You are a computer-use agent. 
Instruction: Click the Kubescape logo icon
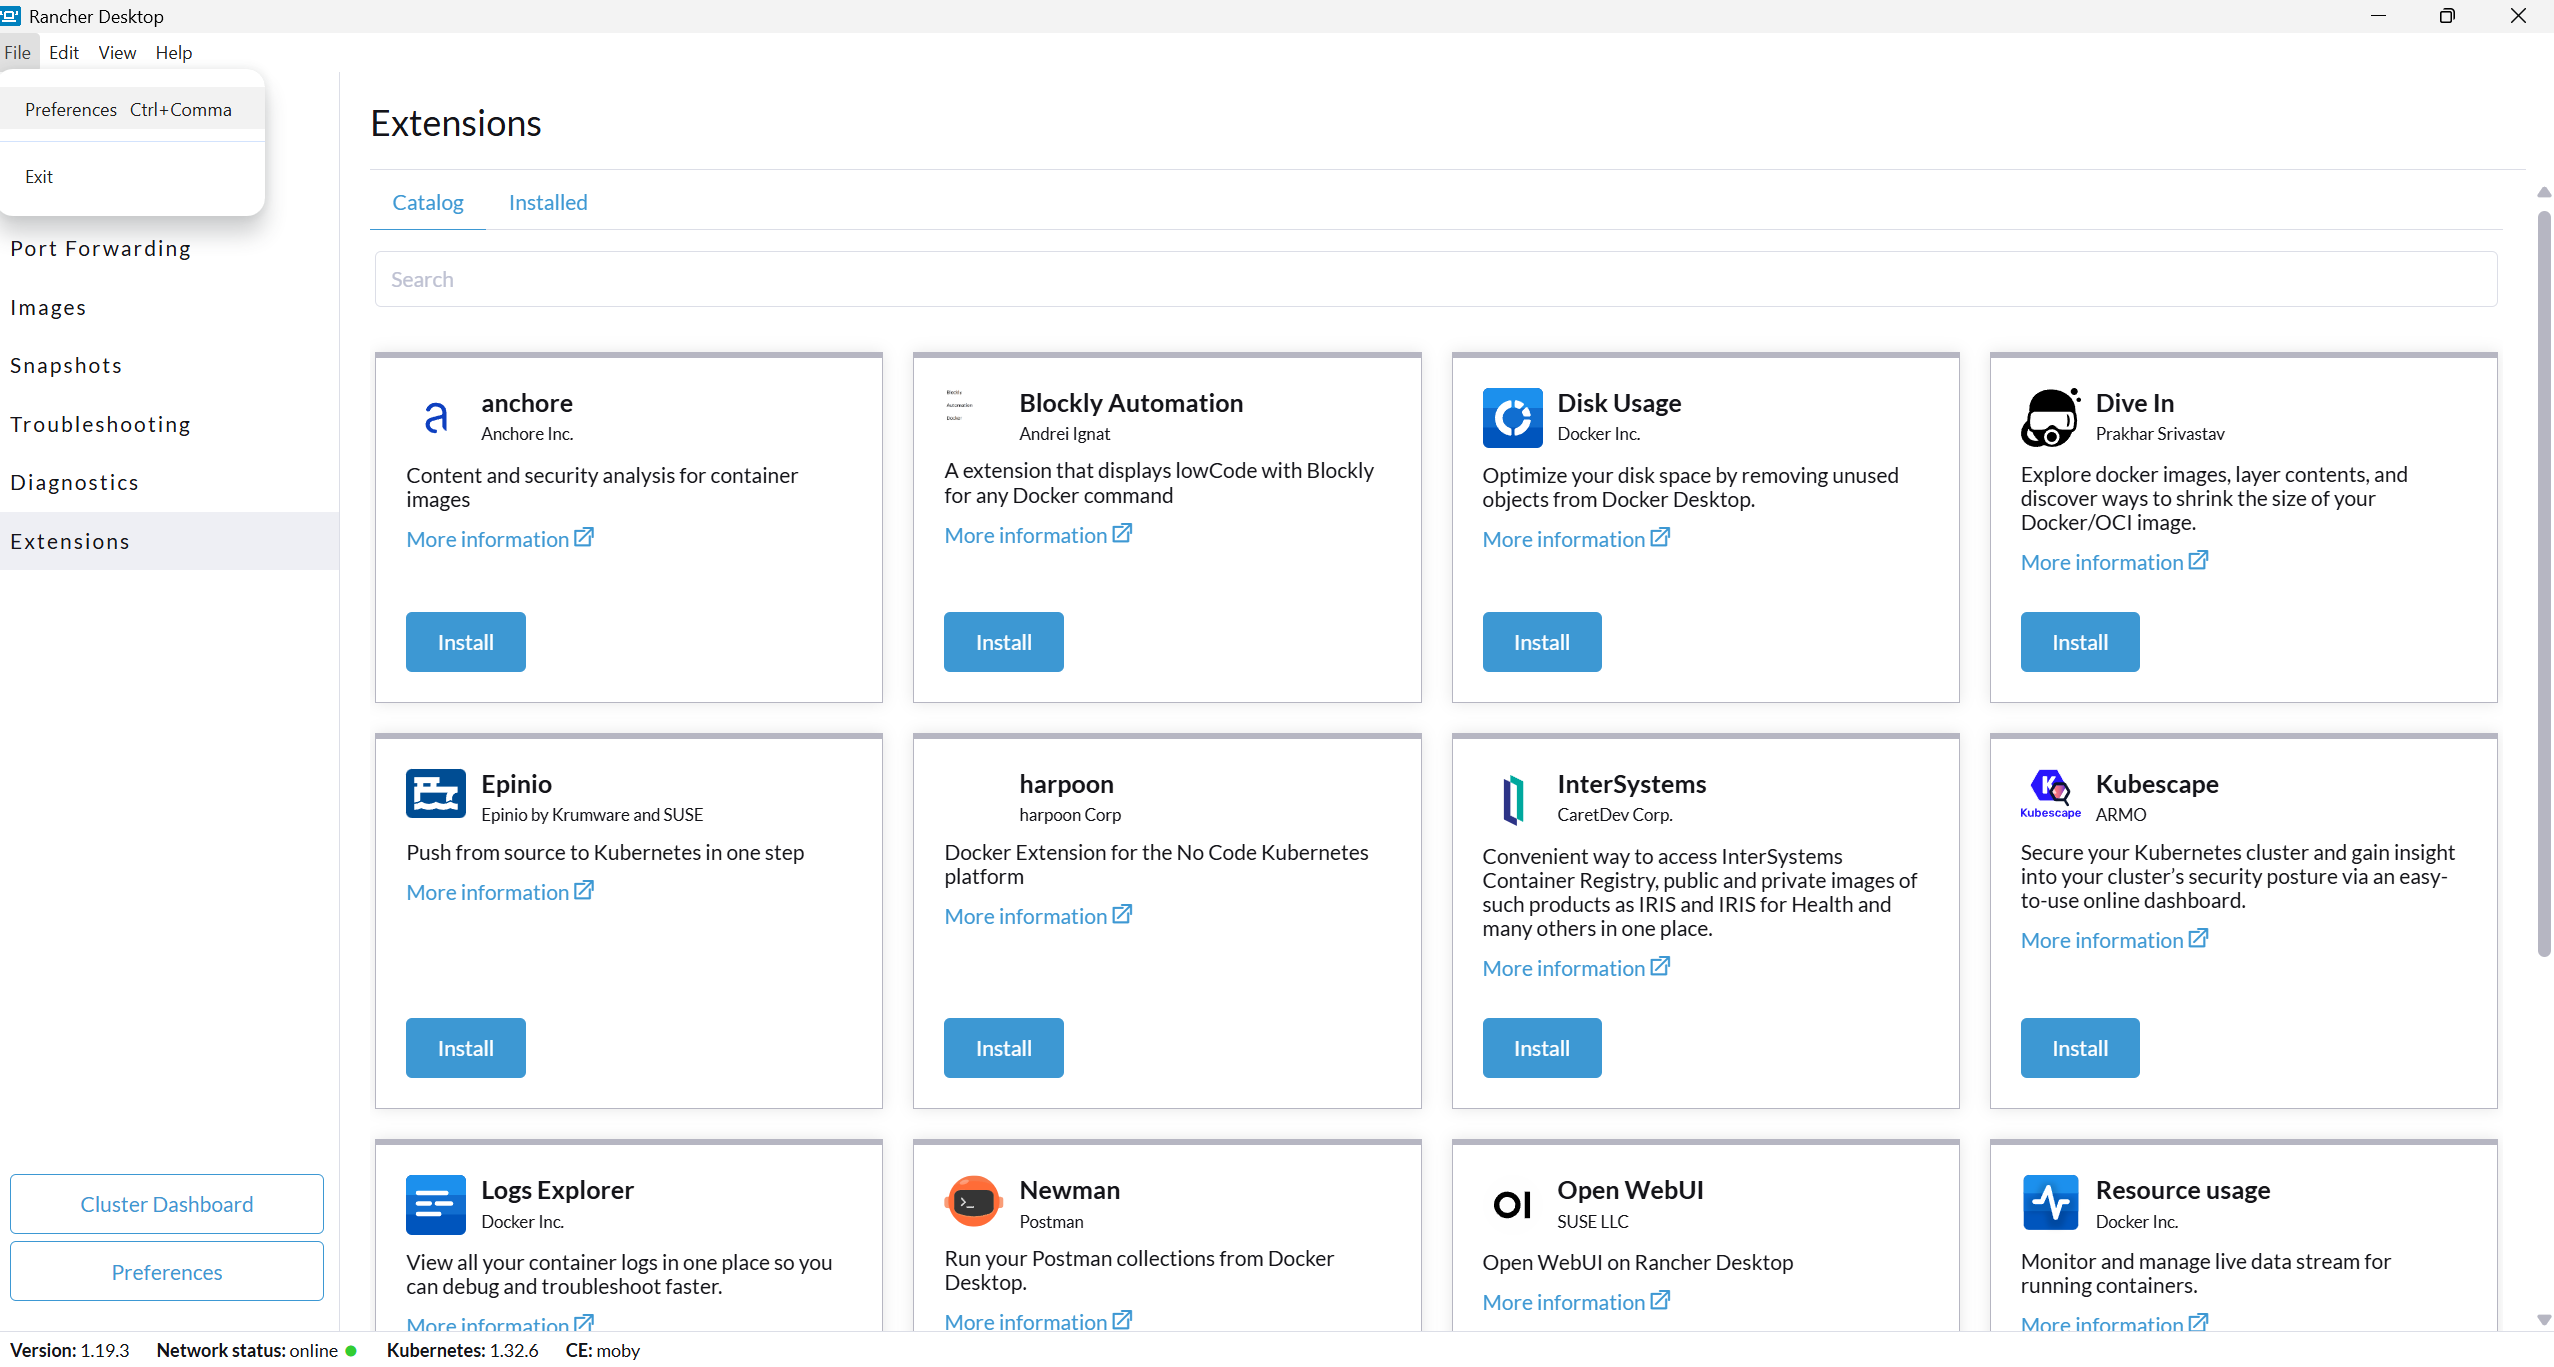[x=2050, y=795]
